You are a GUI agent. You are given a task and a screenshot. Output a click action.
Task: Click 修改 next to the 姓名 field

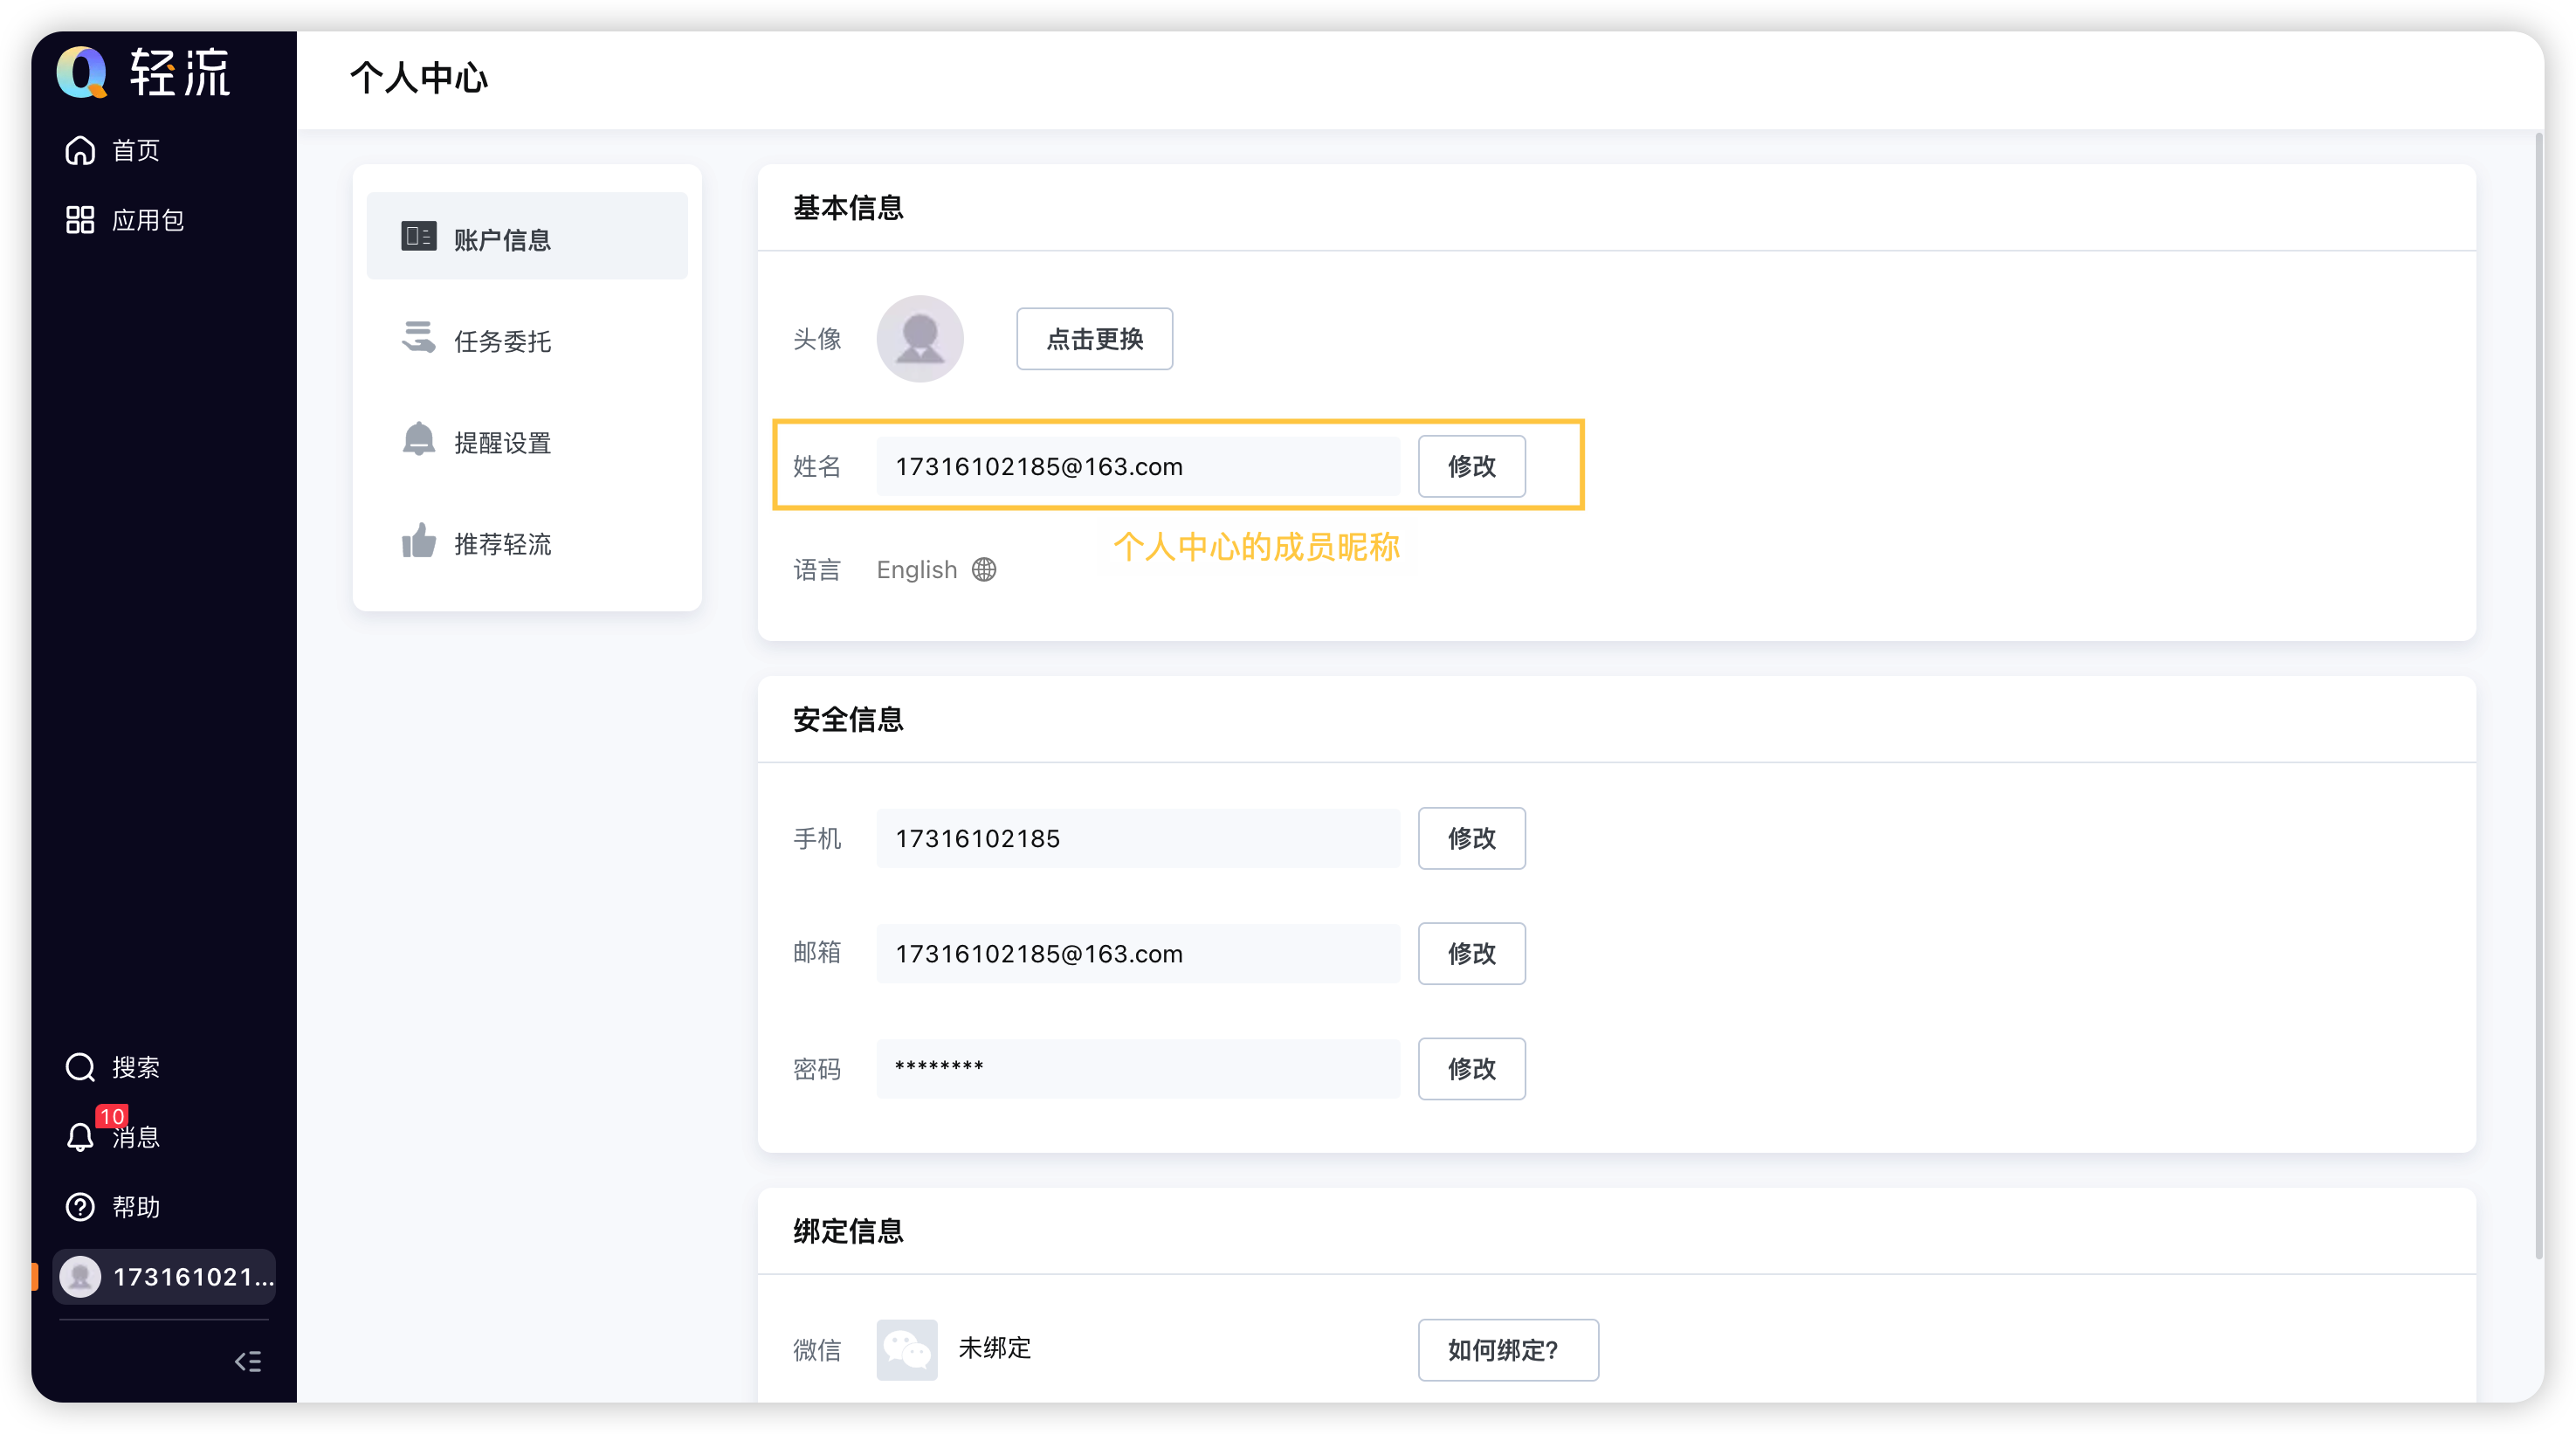pos(1471,466)
